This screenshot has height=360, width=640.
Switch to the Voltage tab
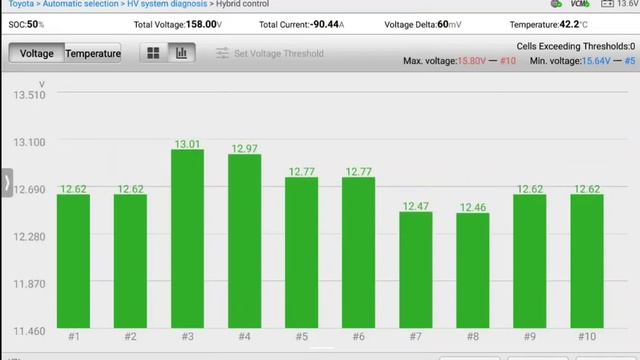click(x=37, y=53)
